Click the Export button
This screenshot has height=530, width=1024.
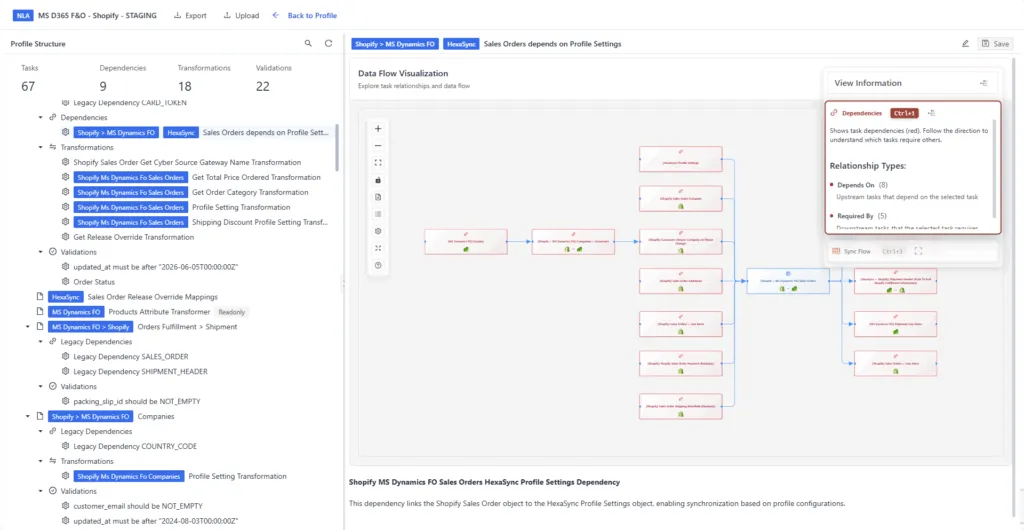(x=190, y=16)
